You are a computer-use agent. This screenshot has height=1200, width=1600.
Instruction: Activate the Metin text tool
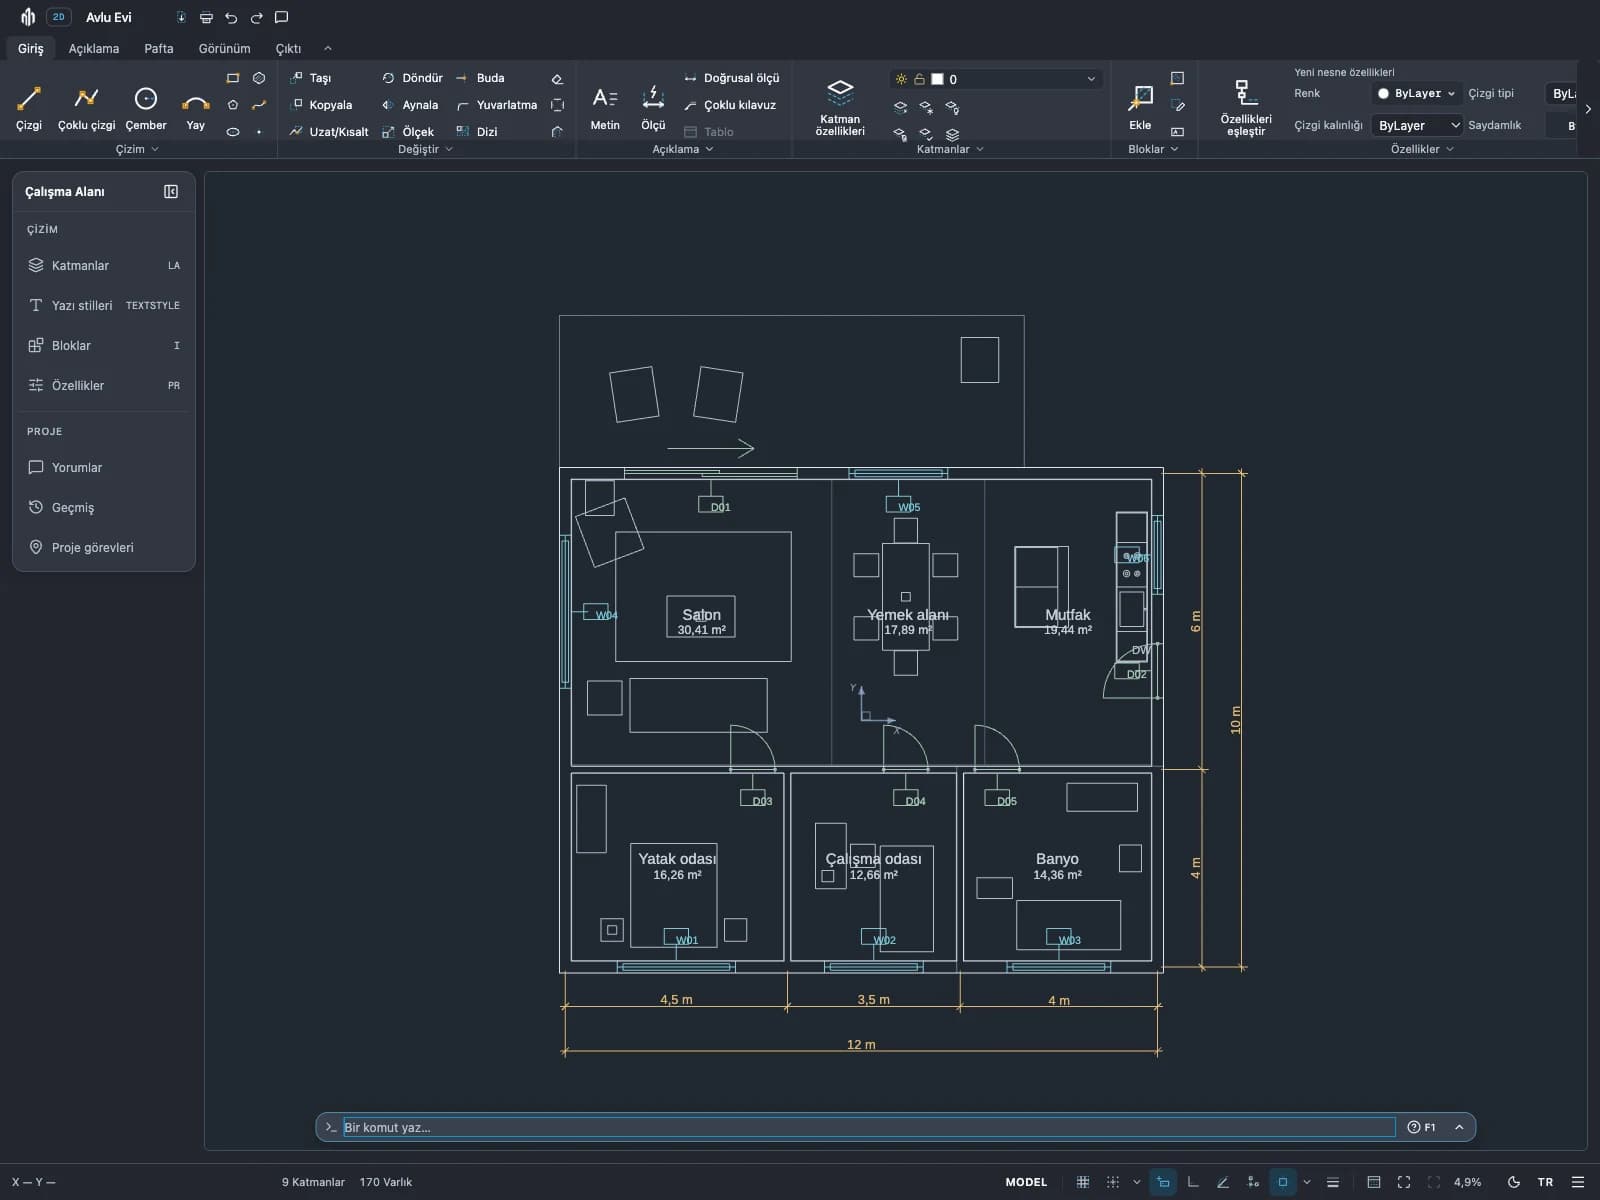coord(605,108)
